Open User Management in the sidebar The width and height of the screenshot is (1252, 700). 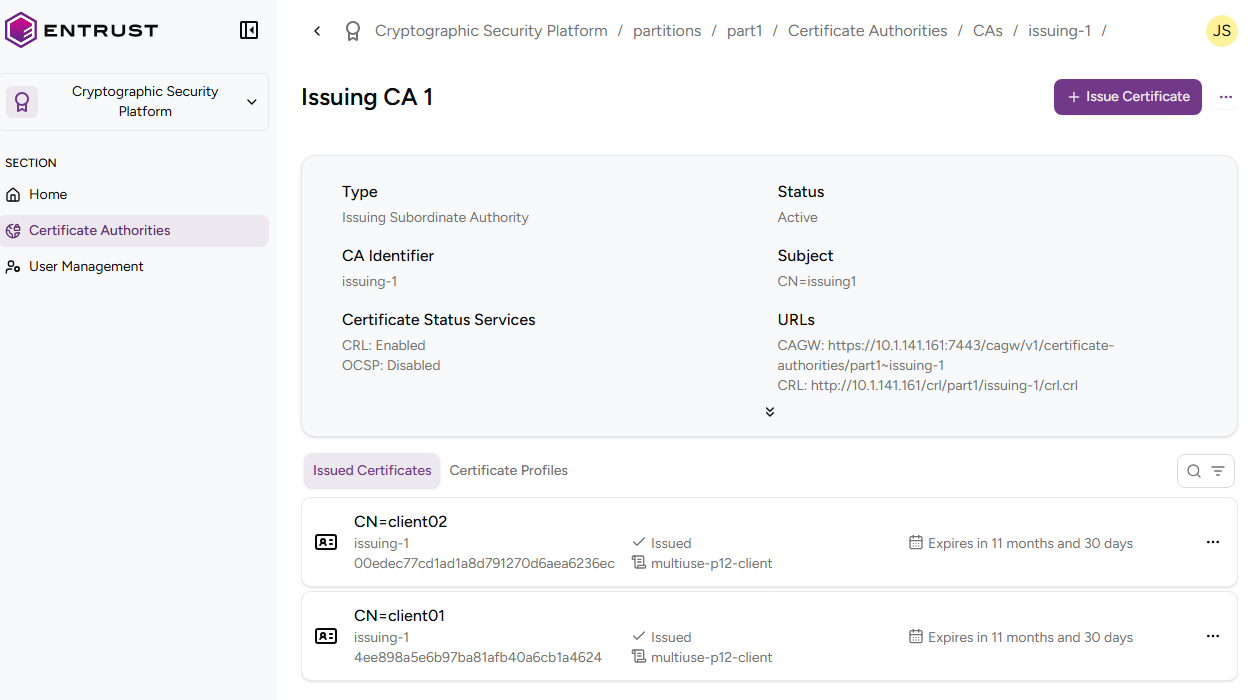[86, 266]
